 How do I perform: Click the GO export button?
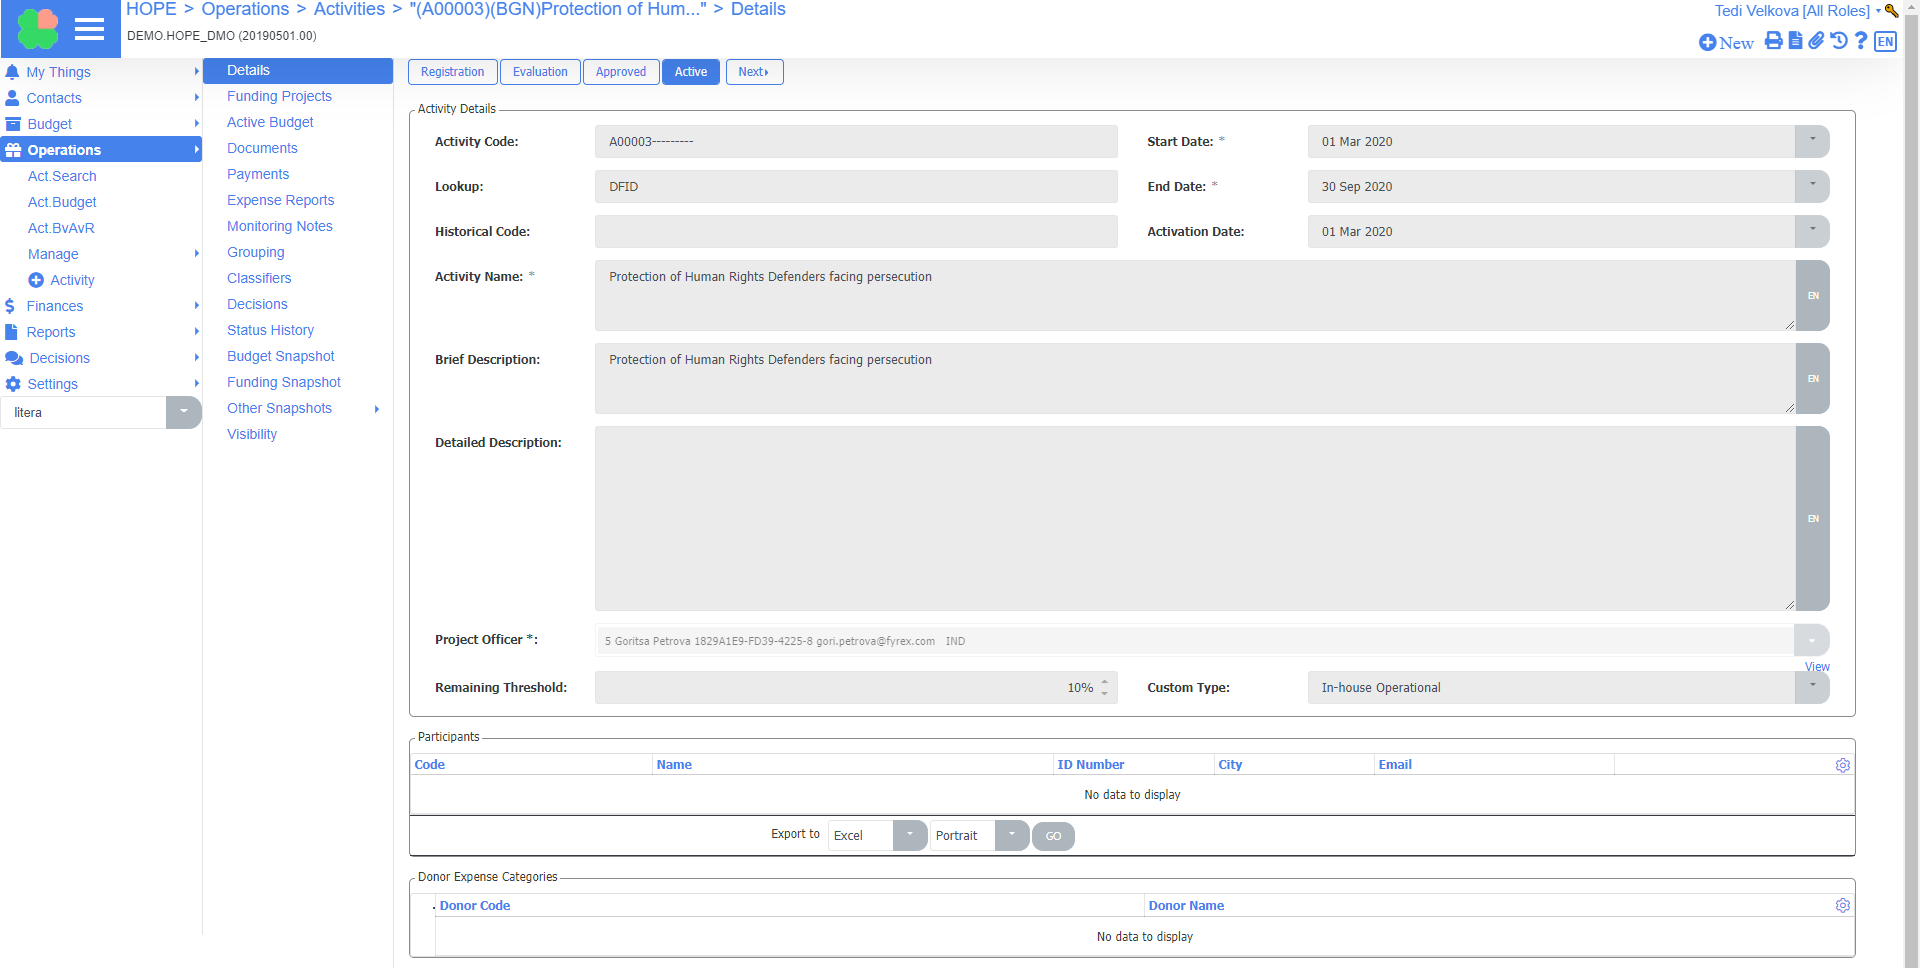click(1052, 836)
